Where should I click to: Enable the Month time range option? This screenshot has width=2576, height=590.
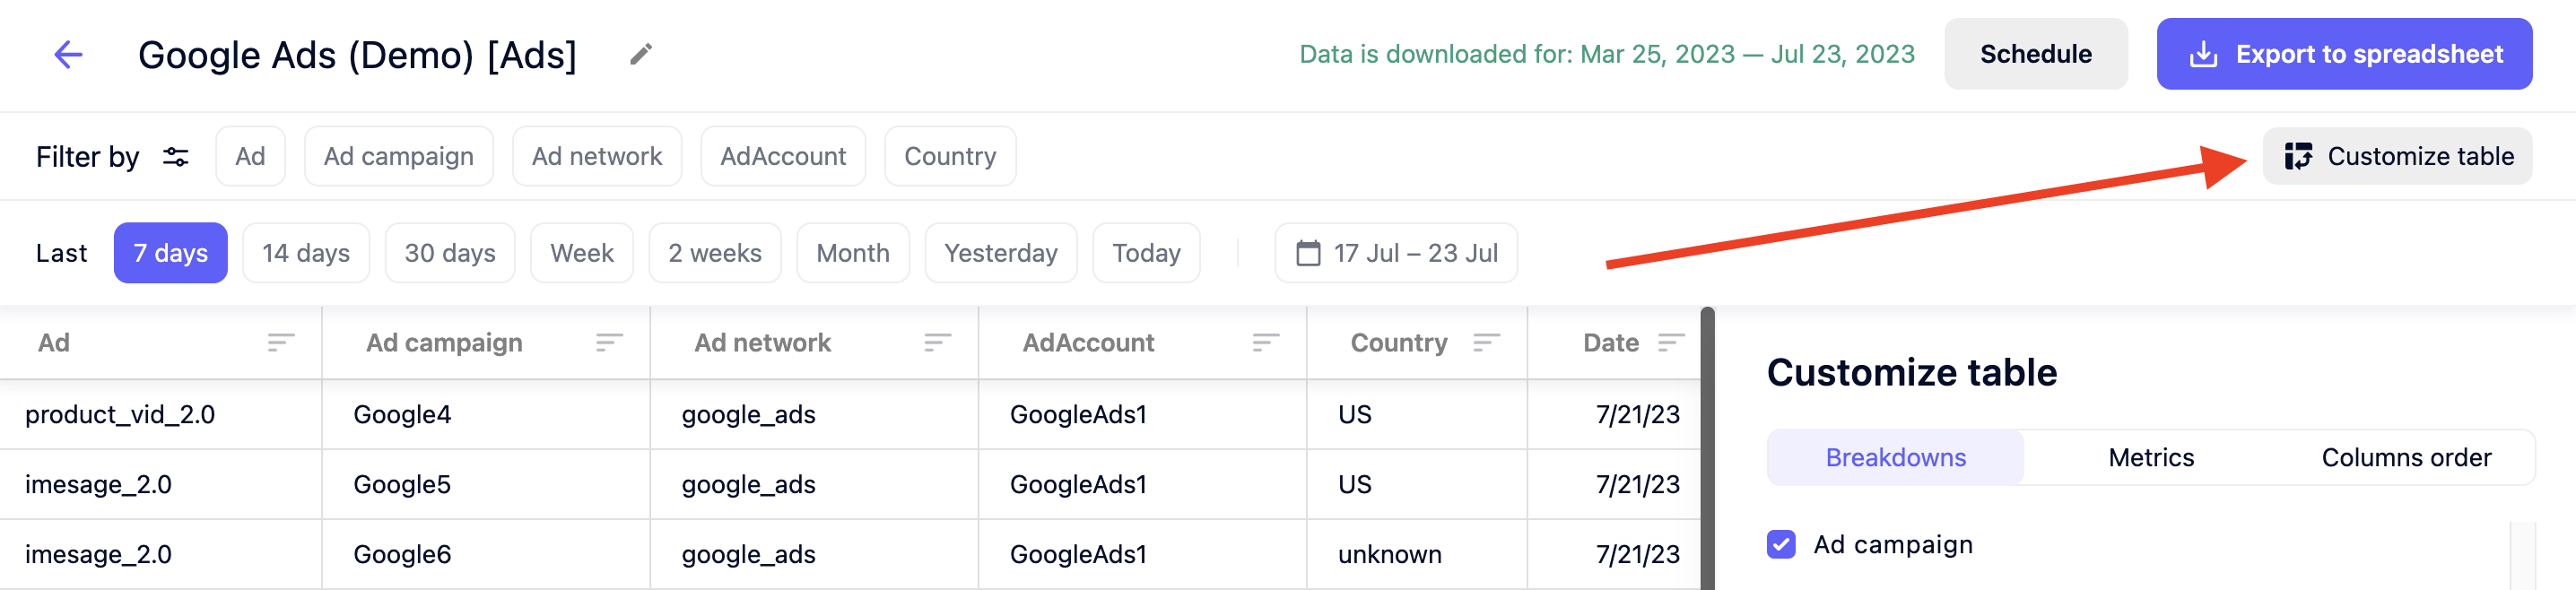852,253
